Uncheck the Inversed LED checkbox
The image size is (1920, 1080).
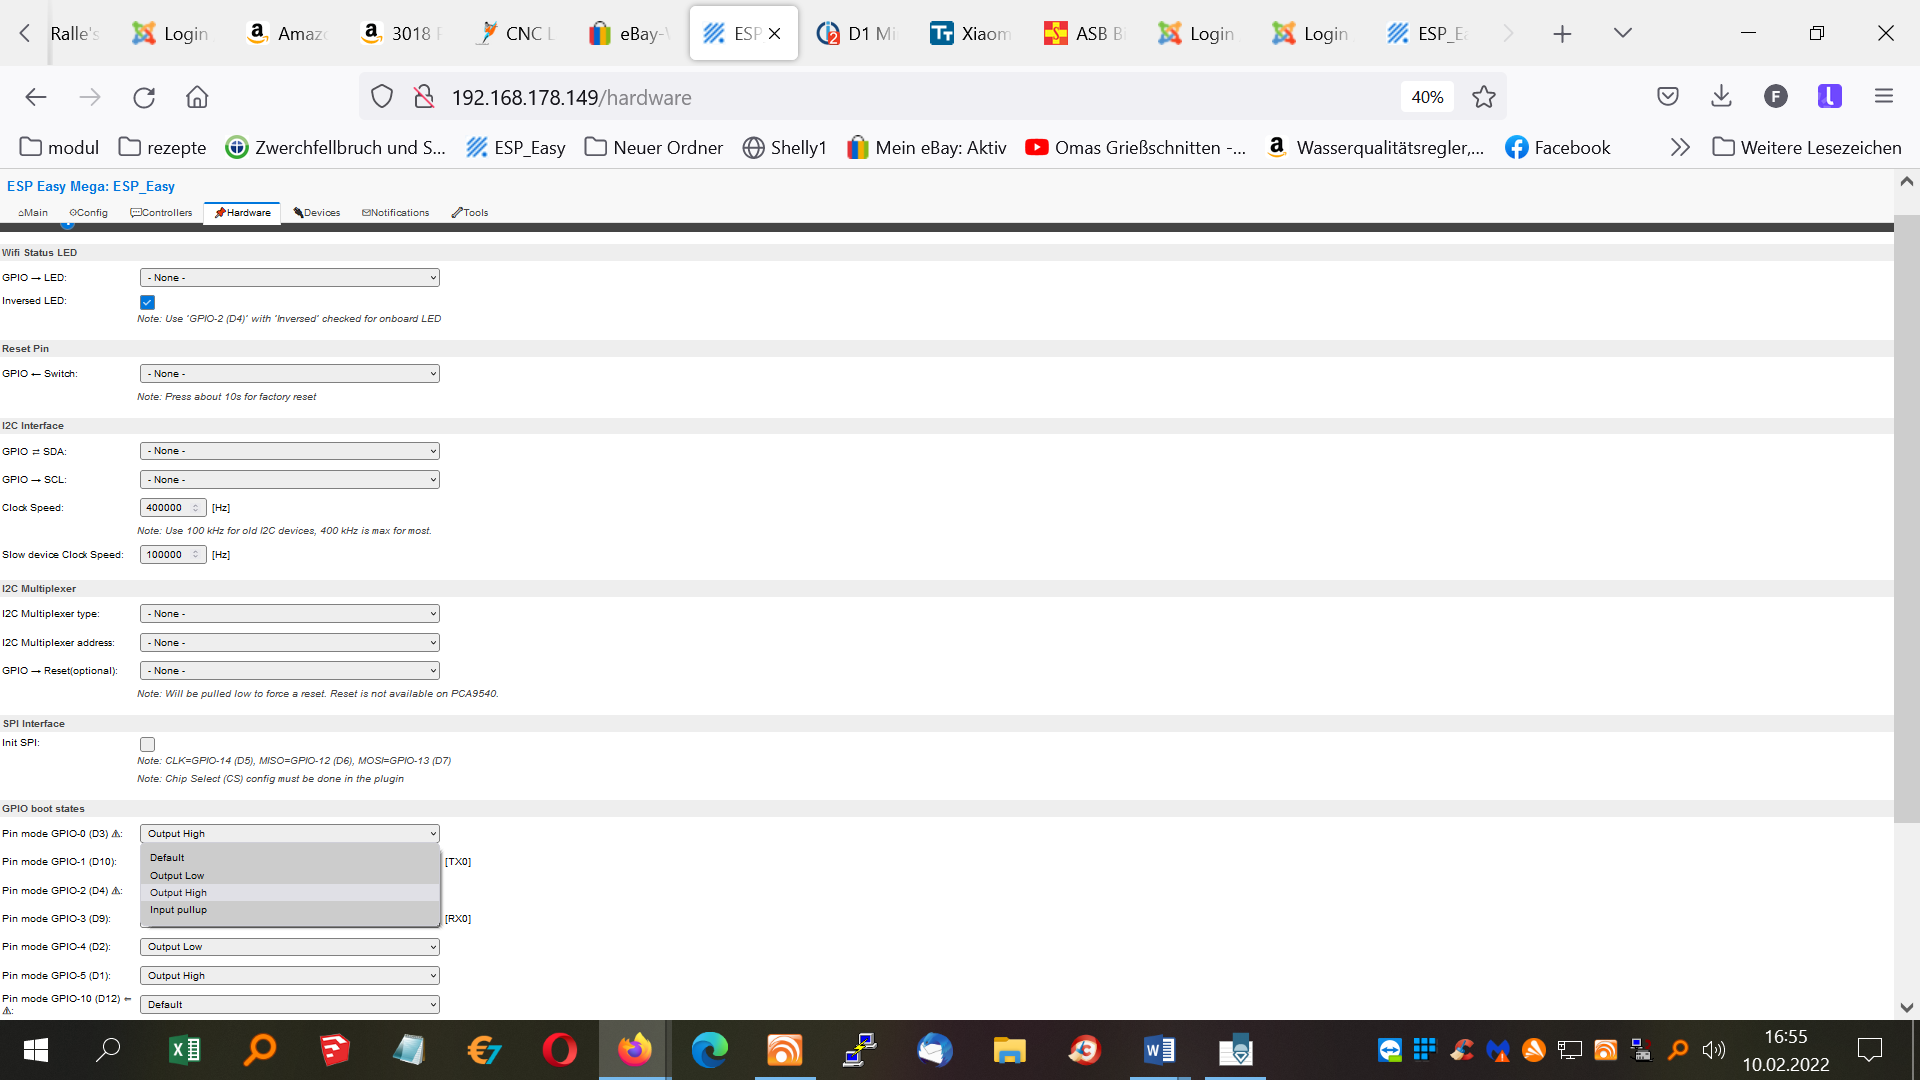147,302
